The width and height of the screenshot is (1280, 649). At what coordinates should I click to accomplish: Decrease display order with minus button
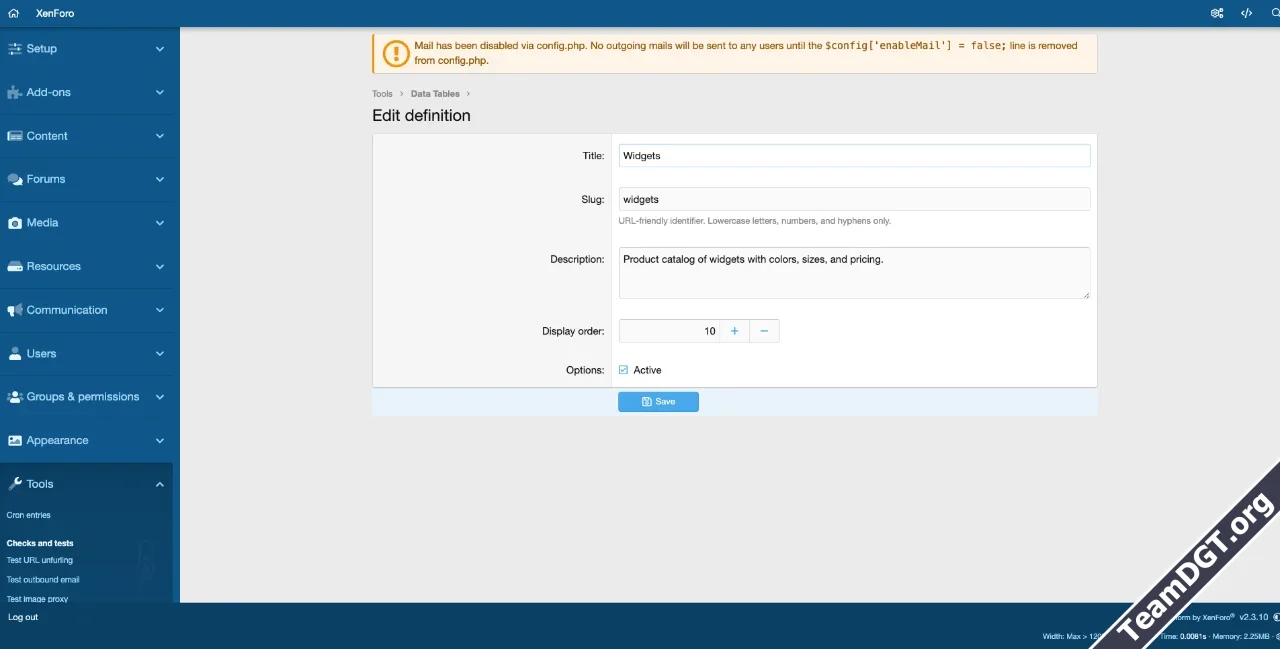click(764, 331)
